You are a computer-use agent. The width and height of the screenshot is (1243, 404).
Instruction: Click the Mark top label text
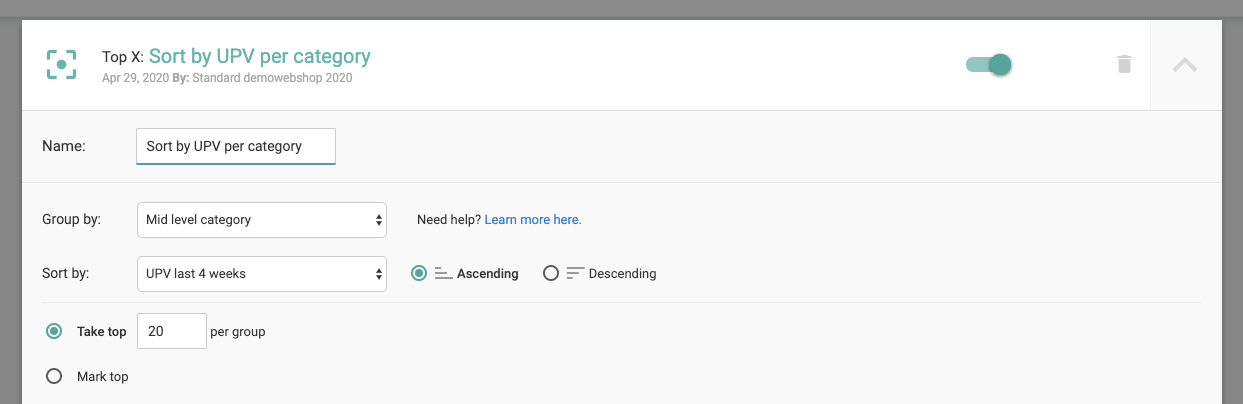point(103,377)
